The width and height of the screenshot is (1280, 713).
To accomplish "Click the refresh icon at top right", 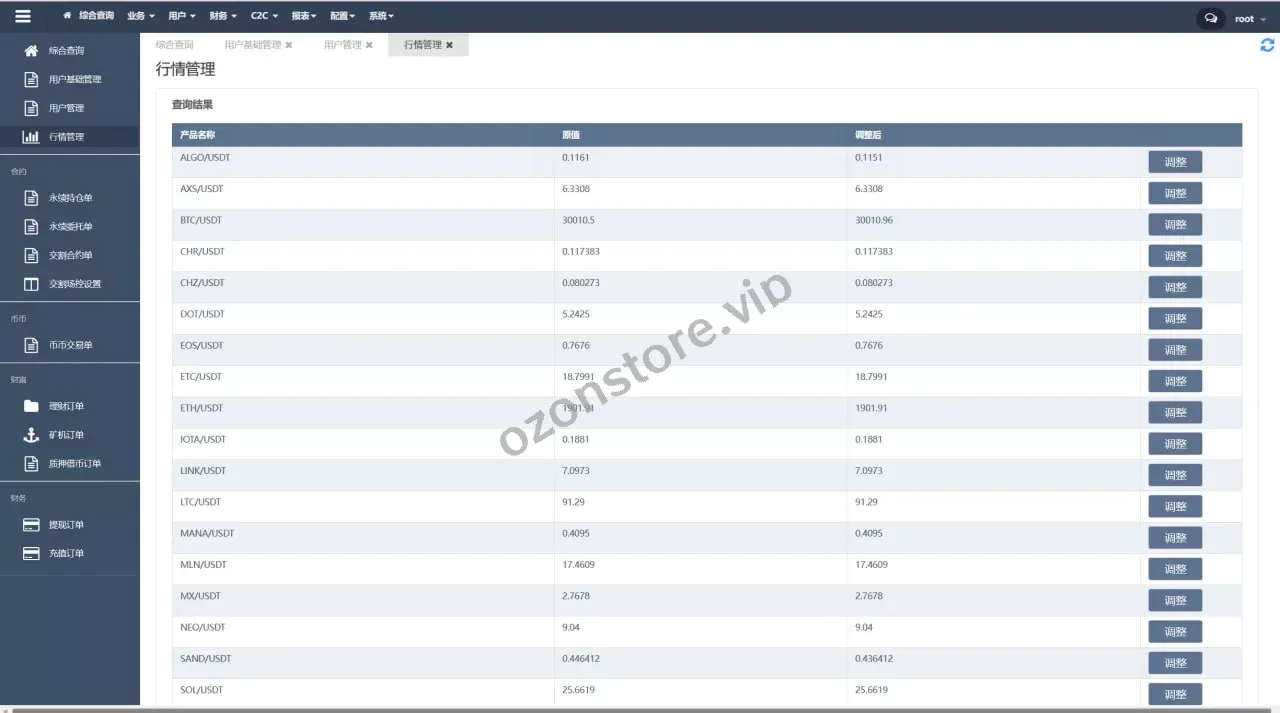I will pos(1267,45).
